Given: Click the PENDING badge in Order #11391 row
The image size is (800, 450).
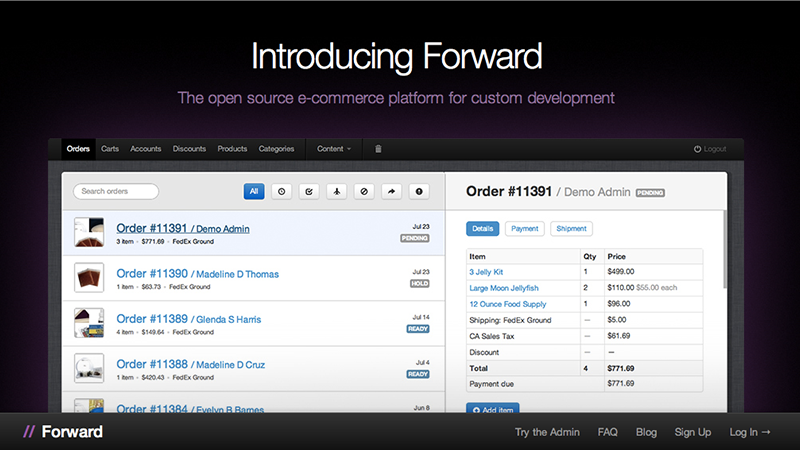Looking at the screenshot, I should (x=415, y=238).
